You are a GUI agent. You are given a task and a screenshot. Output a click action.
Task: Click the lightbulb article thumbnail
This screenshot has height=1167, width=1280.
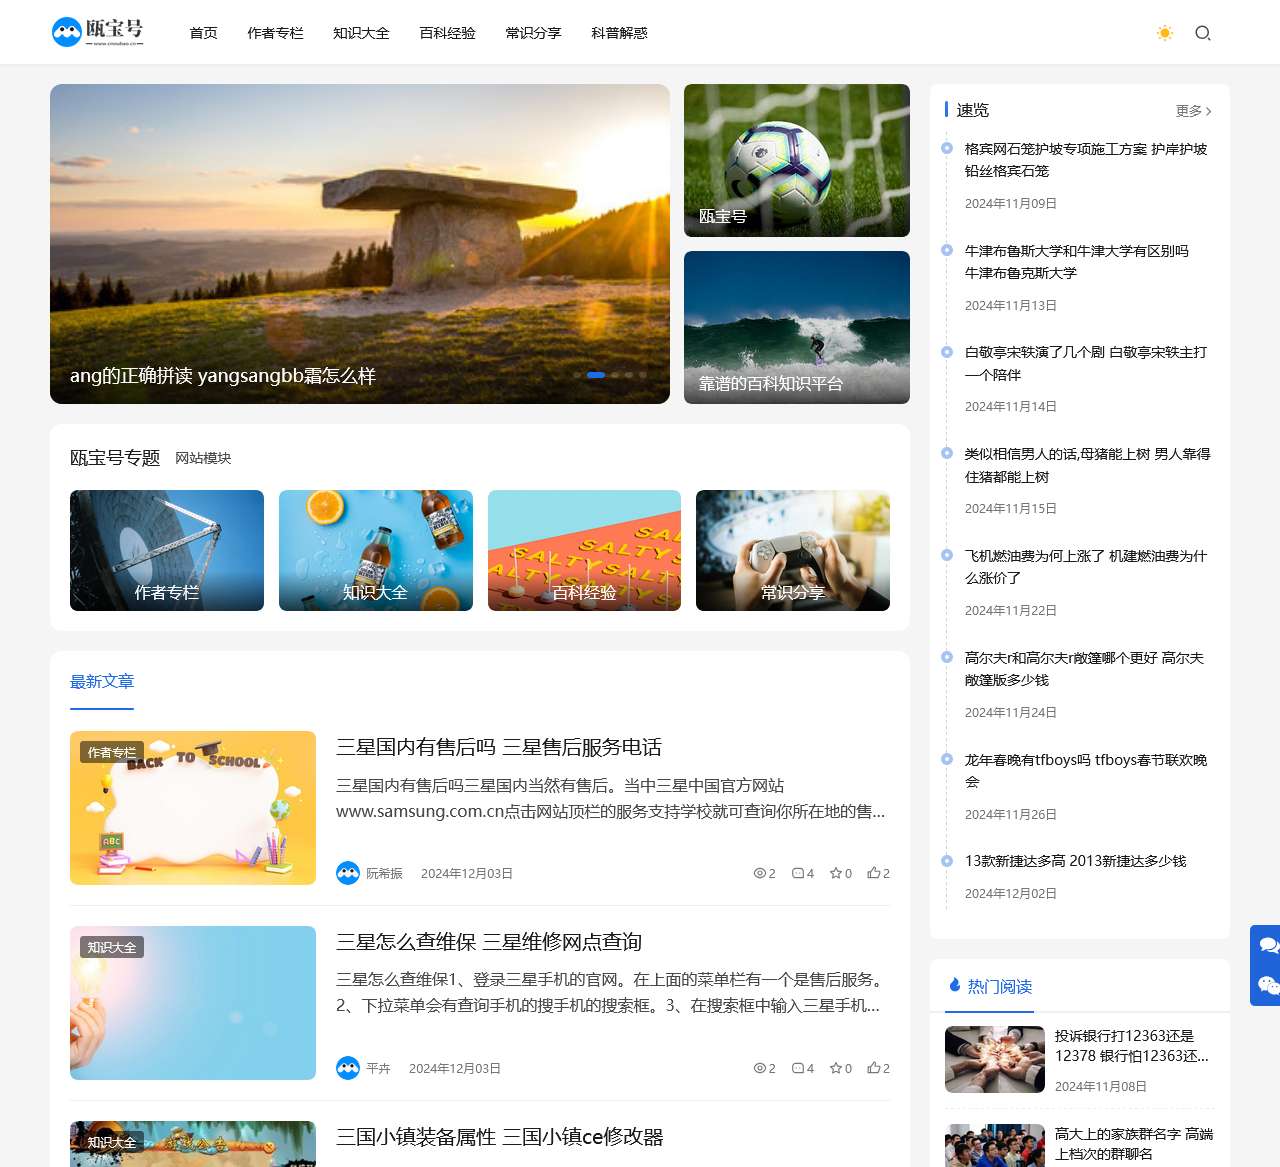193,1003
